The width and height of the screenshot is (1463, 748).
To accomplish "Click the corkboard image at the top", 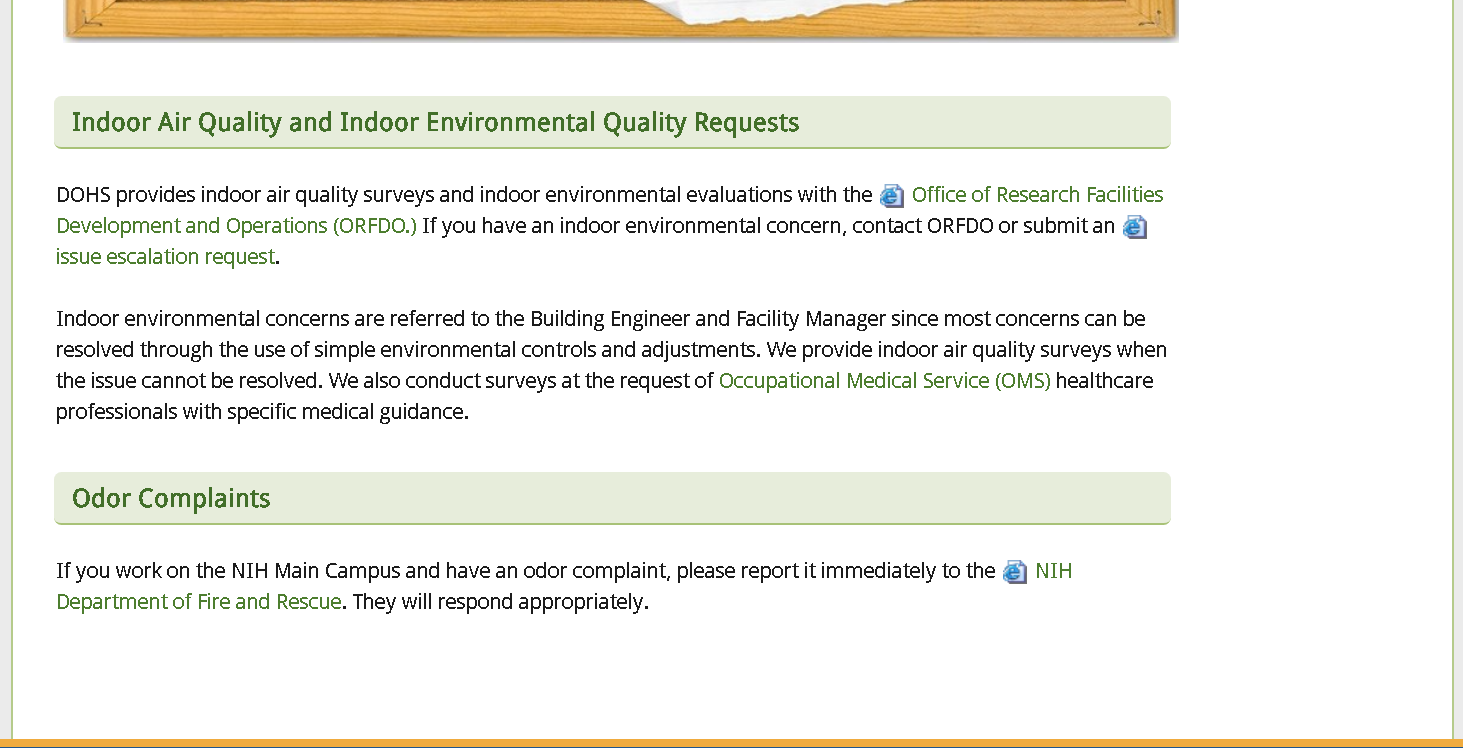I will (x=620, y=20).
